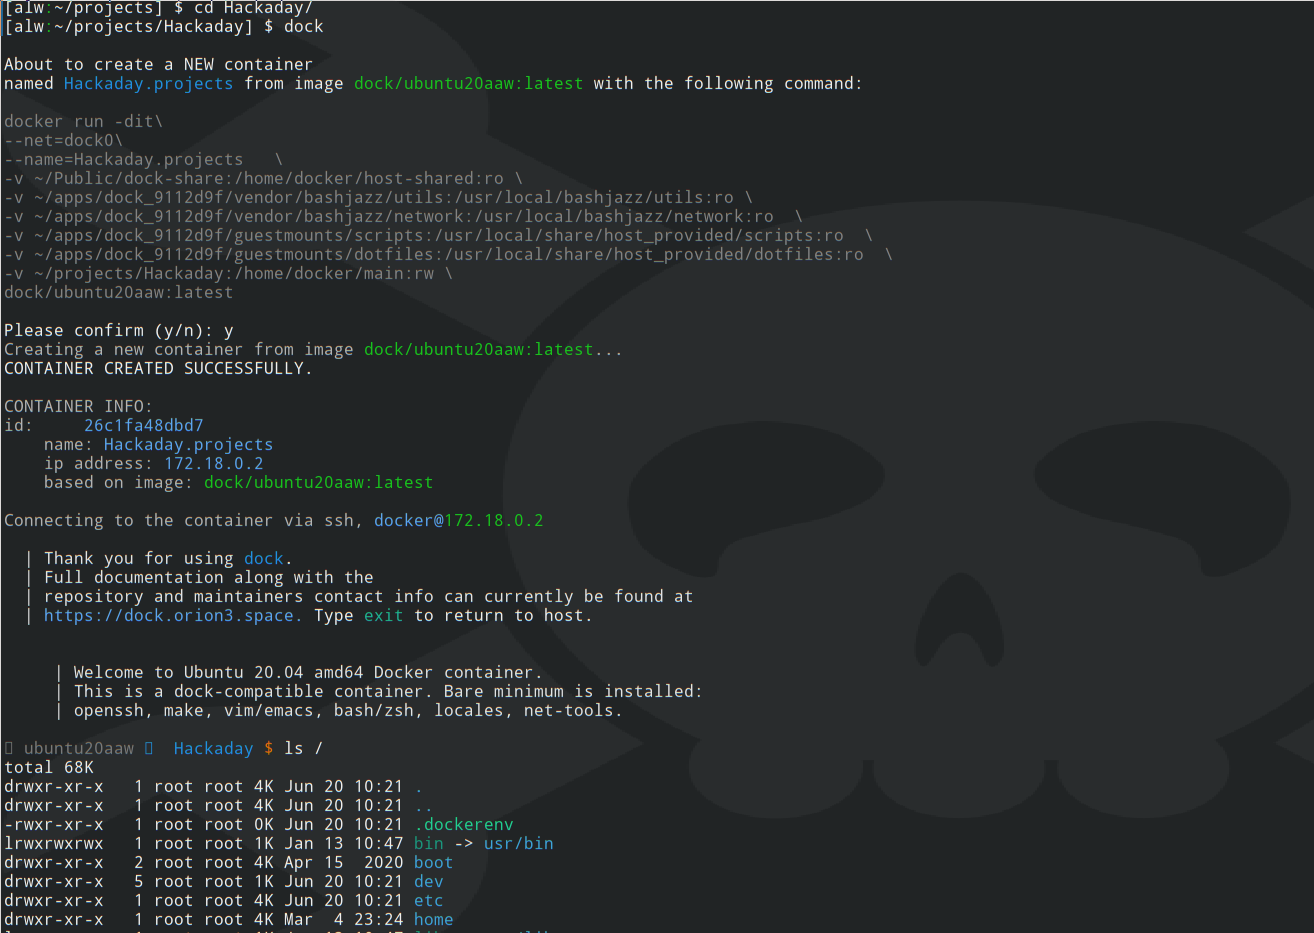Select the bin symlink pointing to usr/bin
Image resolution: width=1314 pixels, height=933 pixels.
[428, 843]
